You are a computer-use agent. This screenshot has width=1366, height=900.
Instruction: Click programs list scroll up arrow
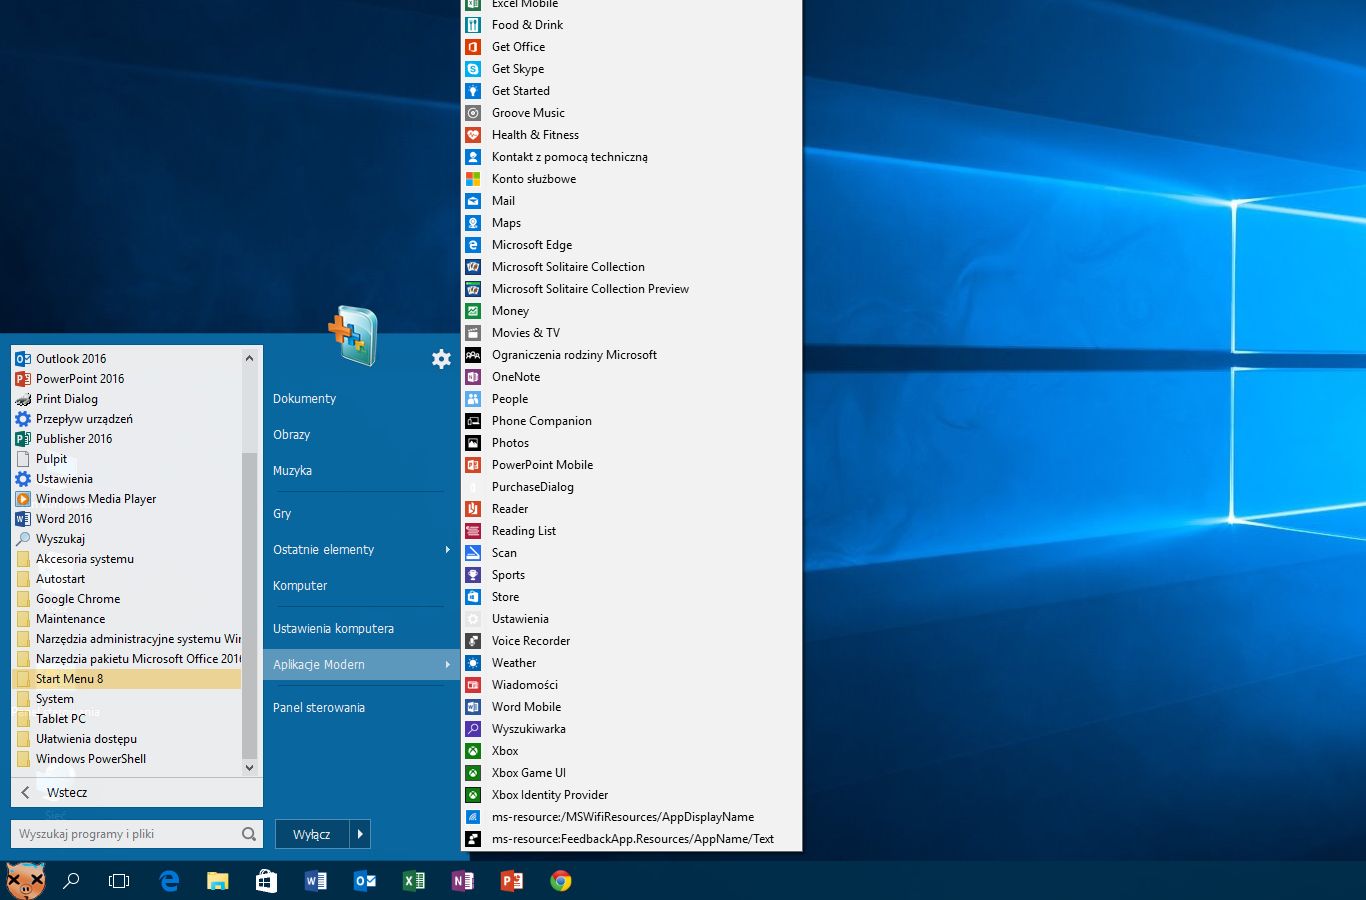[x=249, y=358]
